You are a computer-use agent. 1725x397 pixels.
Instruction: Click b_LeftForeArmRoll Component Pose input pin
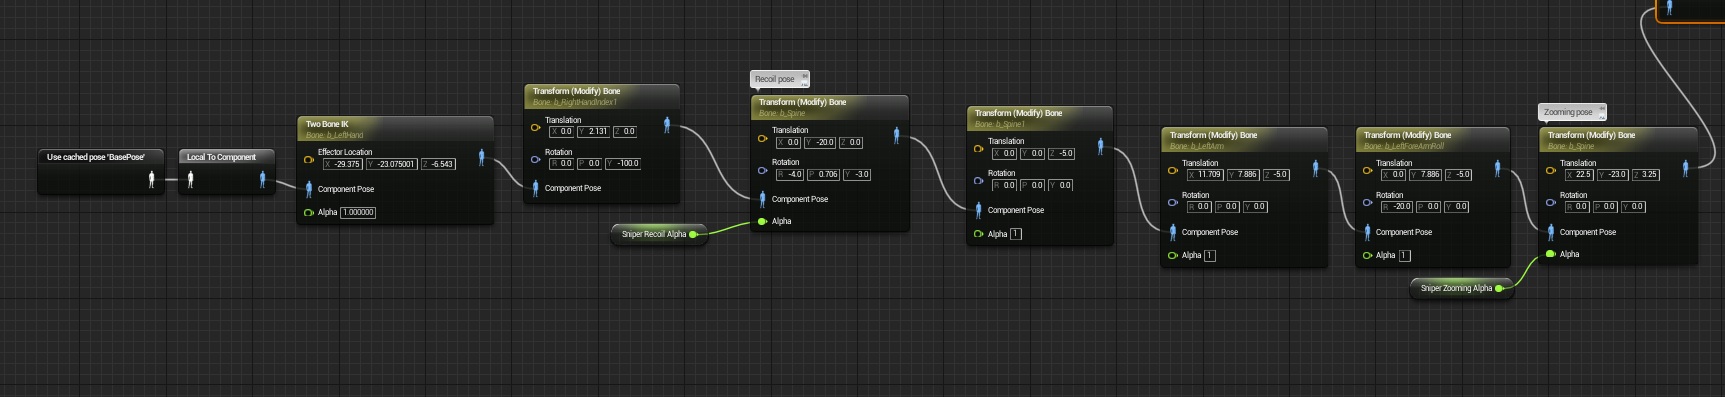click(x=1367, y=232)
